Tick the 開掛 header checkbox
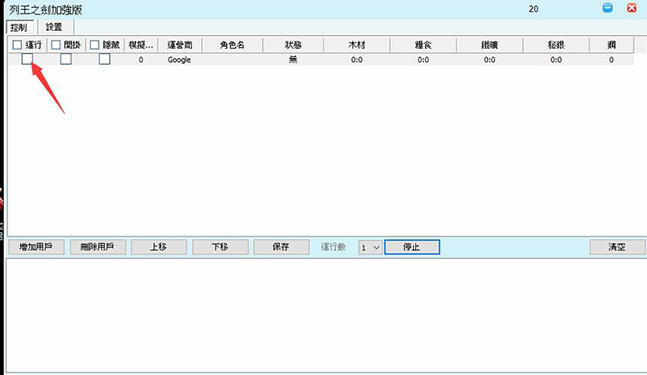Screen dimensions: 647x375 (56, 45)
